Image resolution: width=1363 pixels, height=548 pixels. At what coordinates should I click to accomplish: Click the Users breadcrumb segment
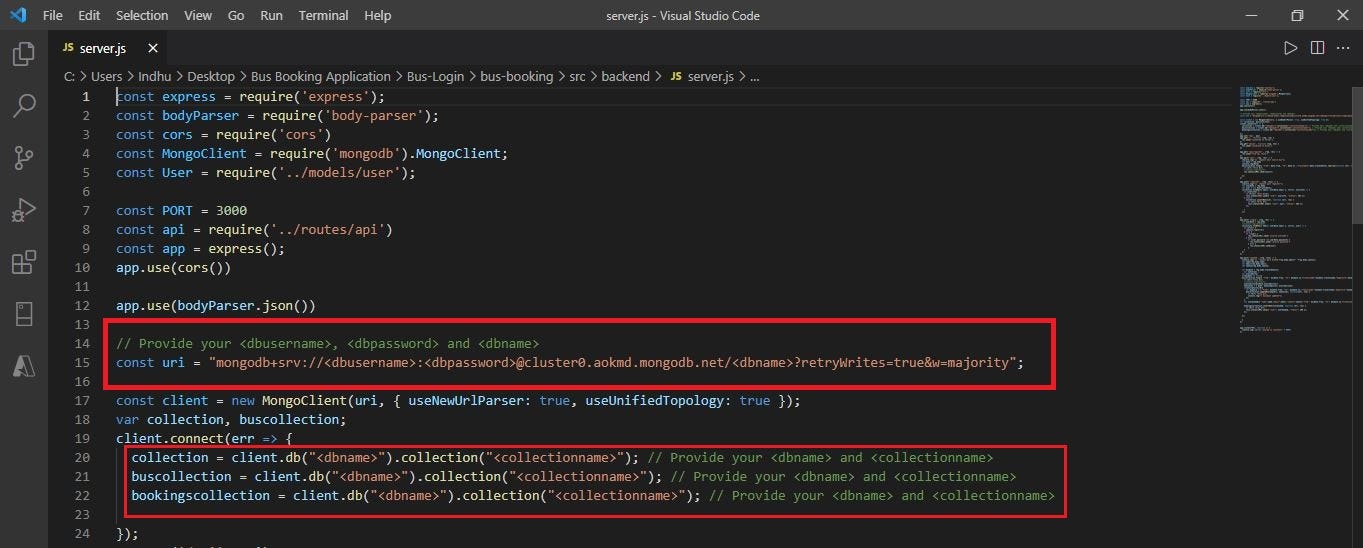coord(106,76)
